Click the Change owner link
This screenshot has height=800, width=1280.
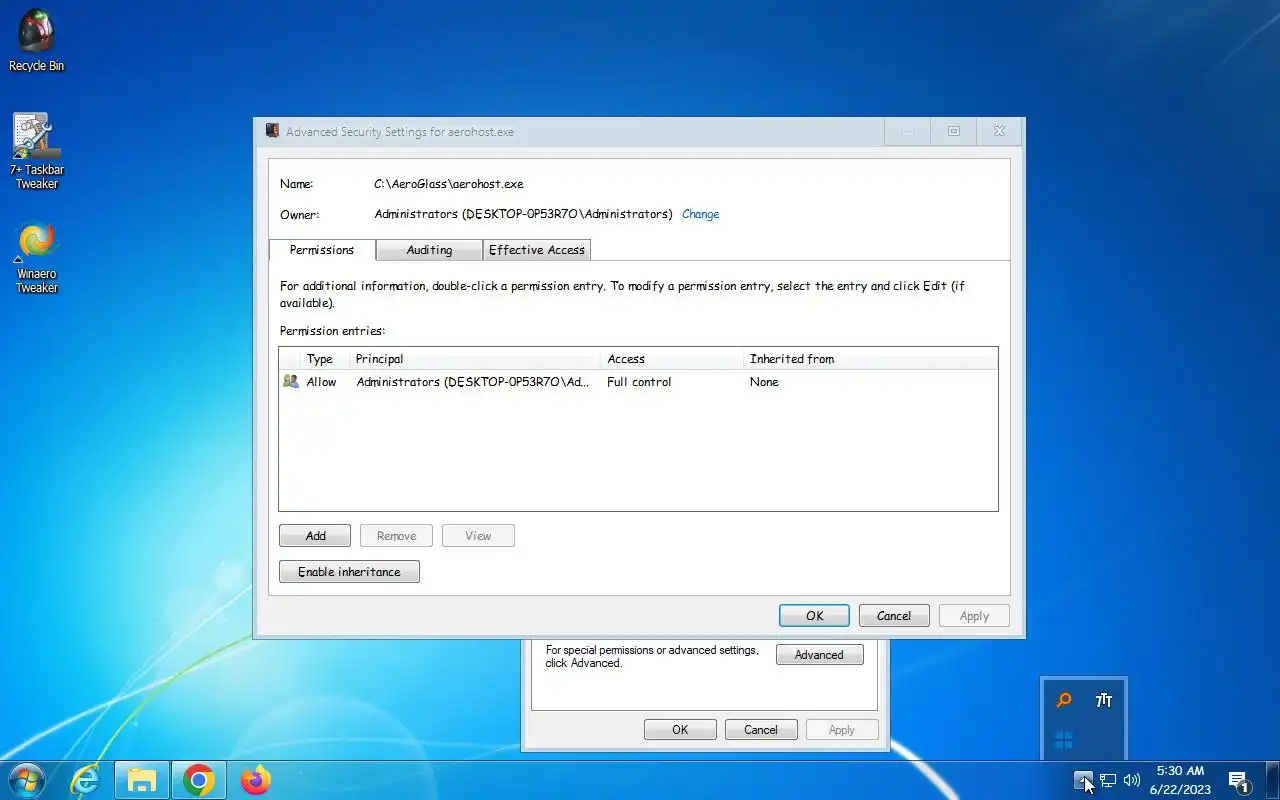coord(700,214)
